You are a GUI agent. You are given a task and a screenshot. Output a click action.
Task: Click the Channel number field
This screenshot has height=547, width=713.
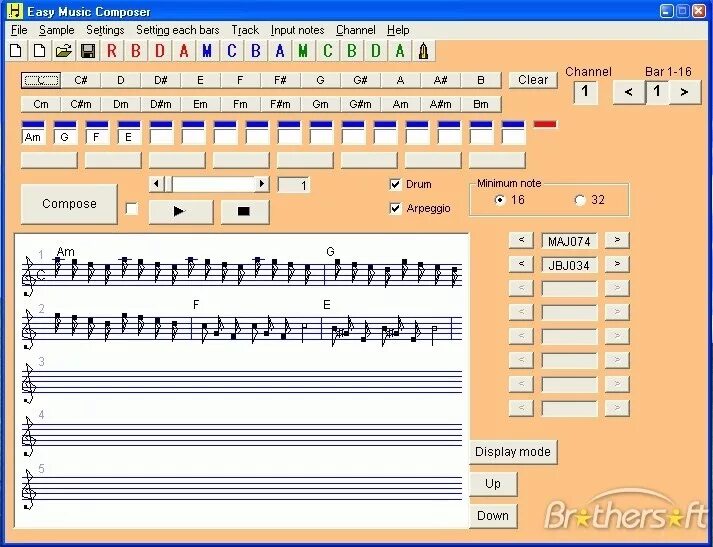tap(585, 92)
